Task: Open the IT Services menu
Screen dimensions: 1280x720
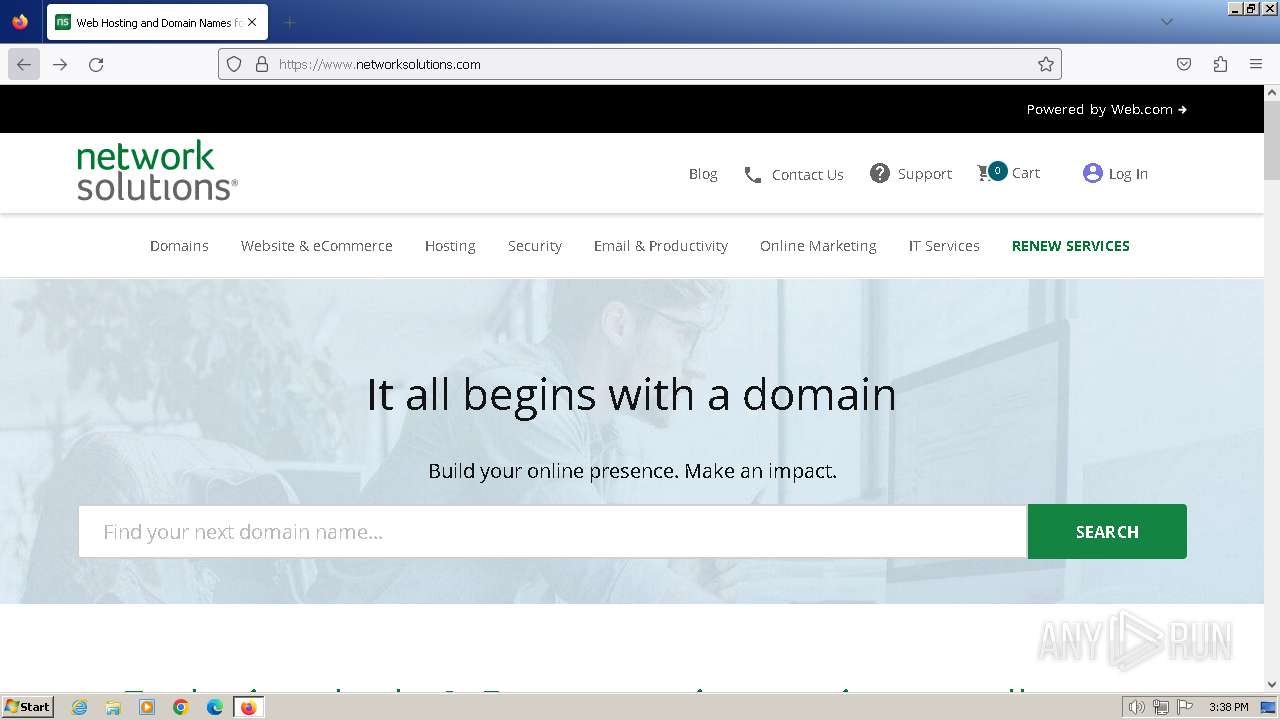Action: click(x=944, y=246)
